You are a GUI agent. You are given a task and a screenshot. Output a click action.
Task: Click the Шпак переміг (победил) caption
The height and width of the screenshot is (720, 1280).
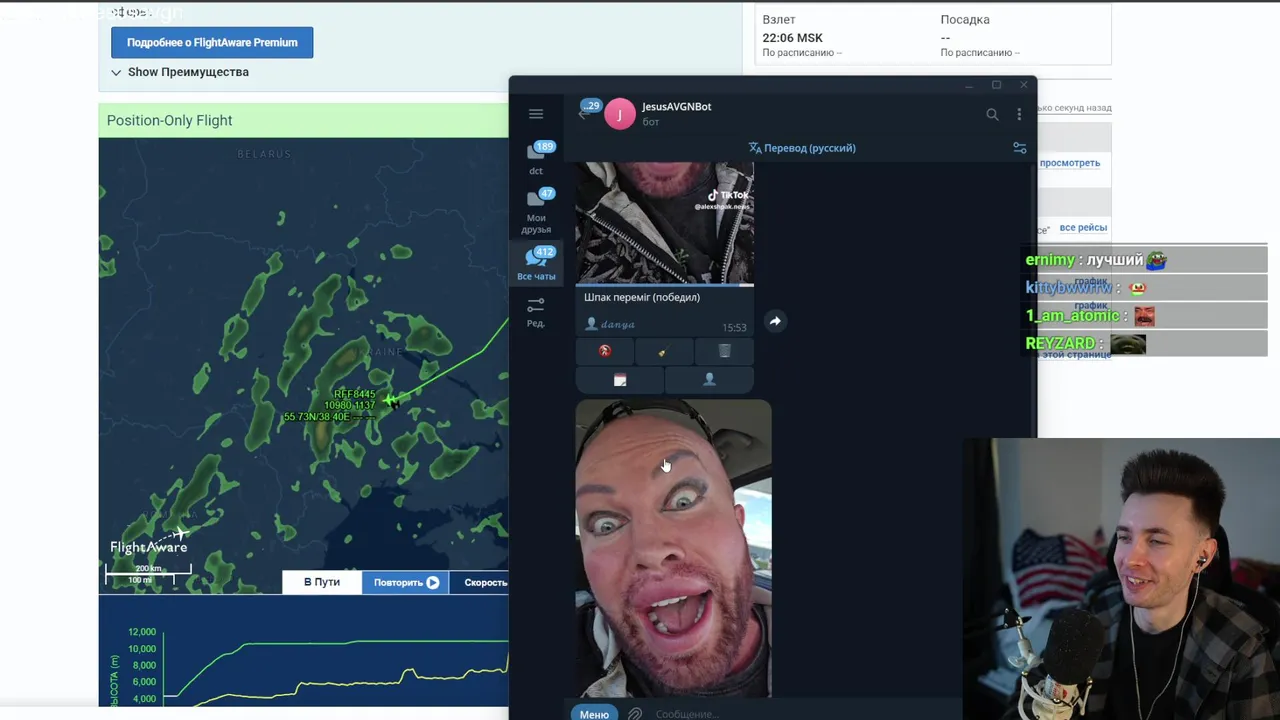tap(642, 297)
